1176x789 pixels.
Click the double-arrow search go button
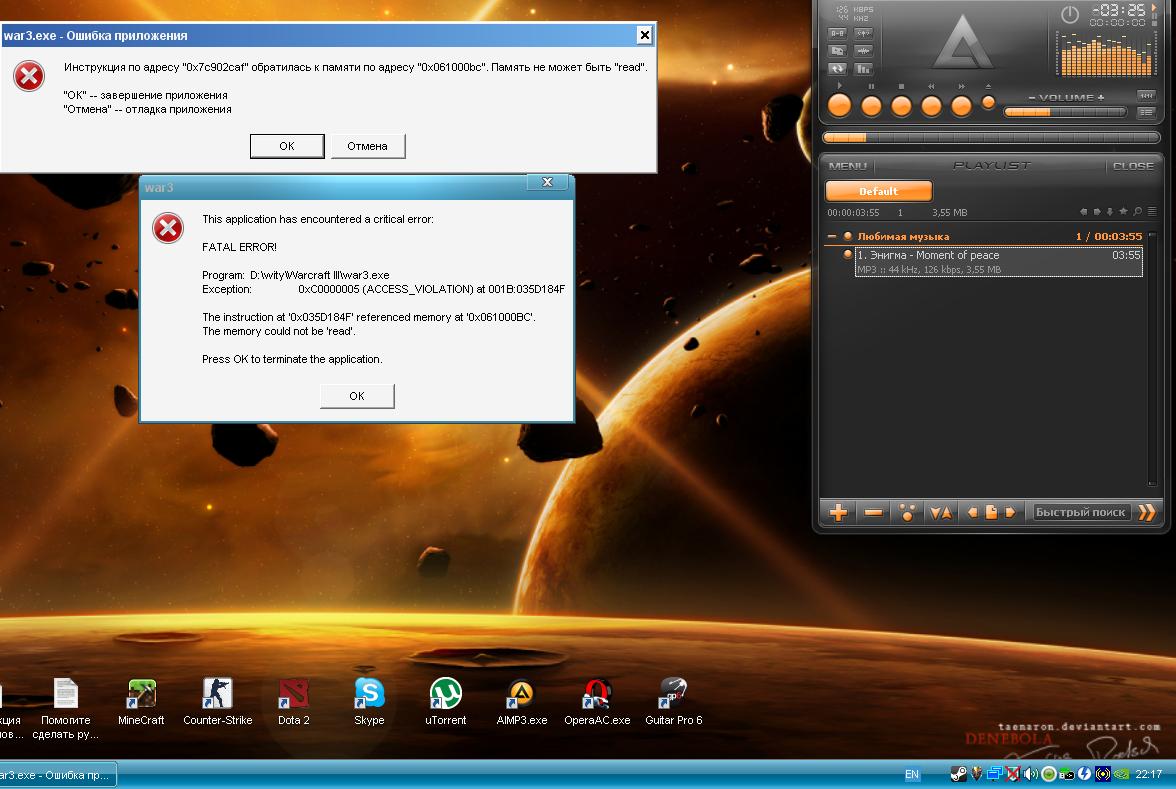(1146, 512)
